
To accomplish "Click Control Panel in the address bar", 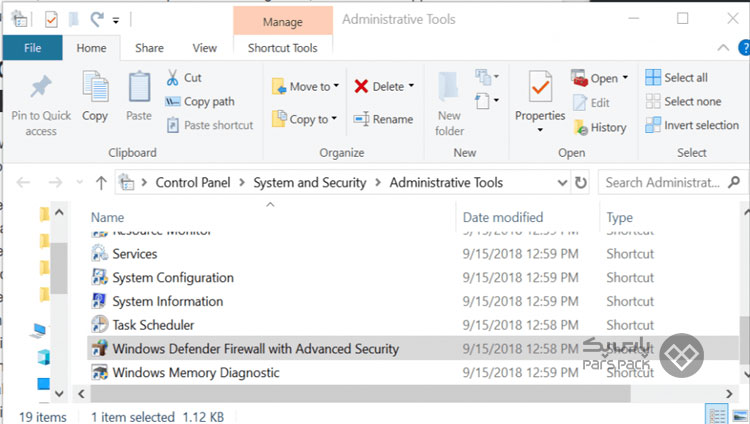I will pos(193,182).
